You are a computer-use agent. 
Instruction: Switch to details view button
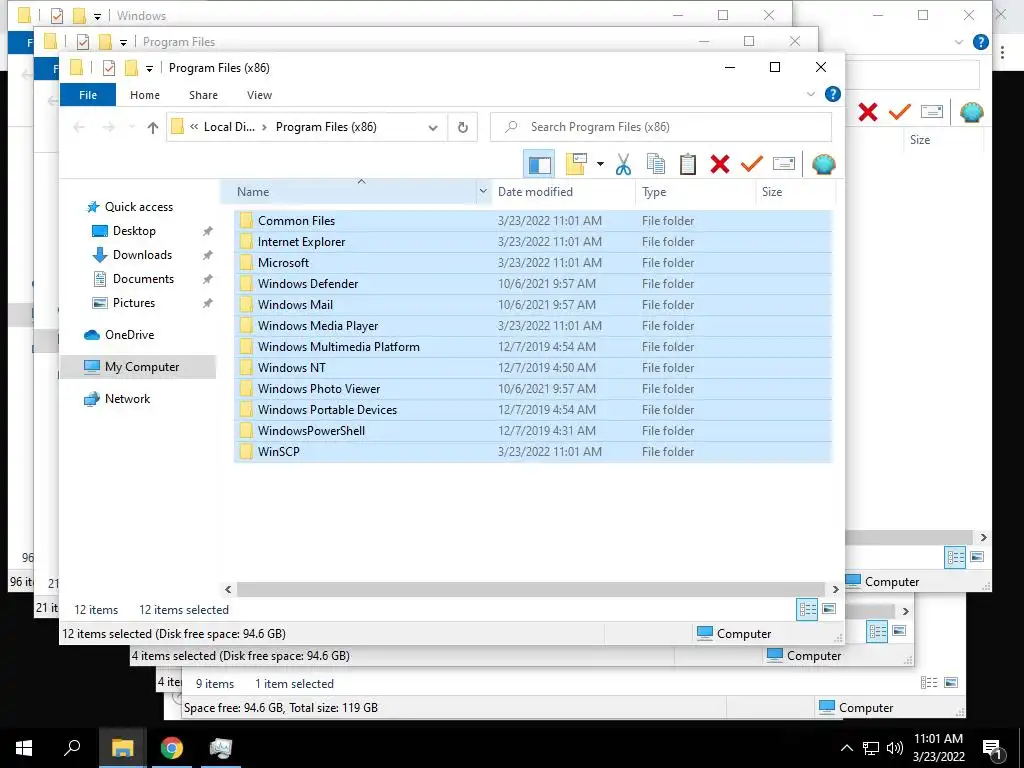click(x=807, y=609)
